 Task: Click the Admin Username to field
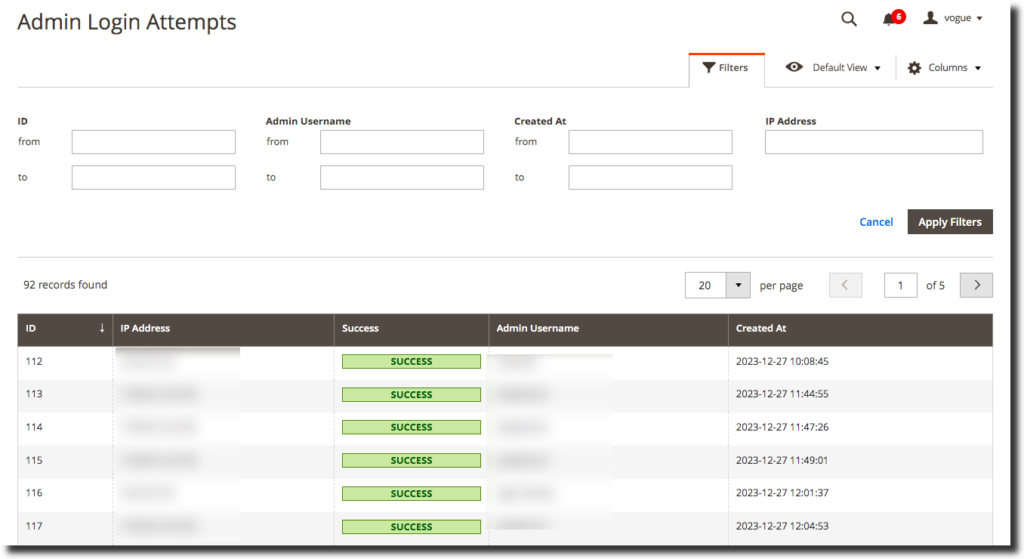pyautogui.click(x=401, y=178)
